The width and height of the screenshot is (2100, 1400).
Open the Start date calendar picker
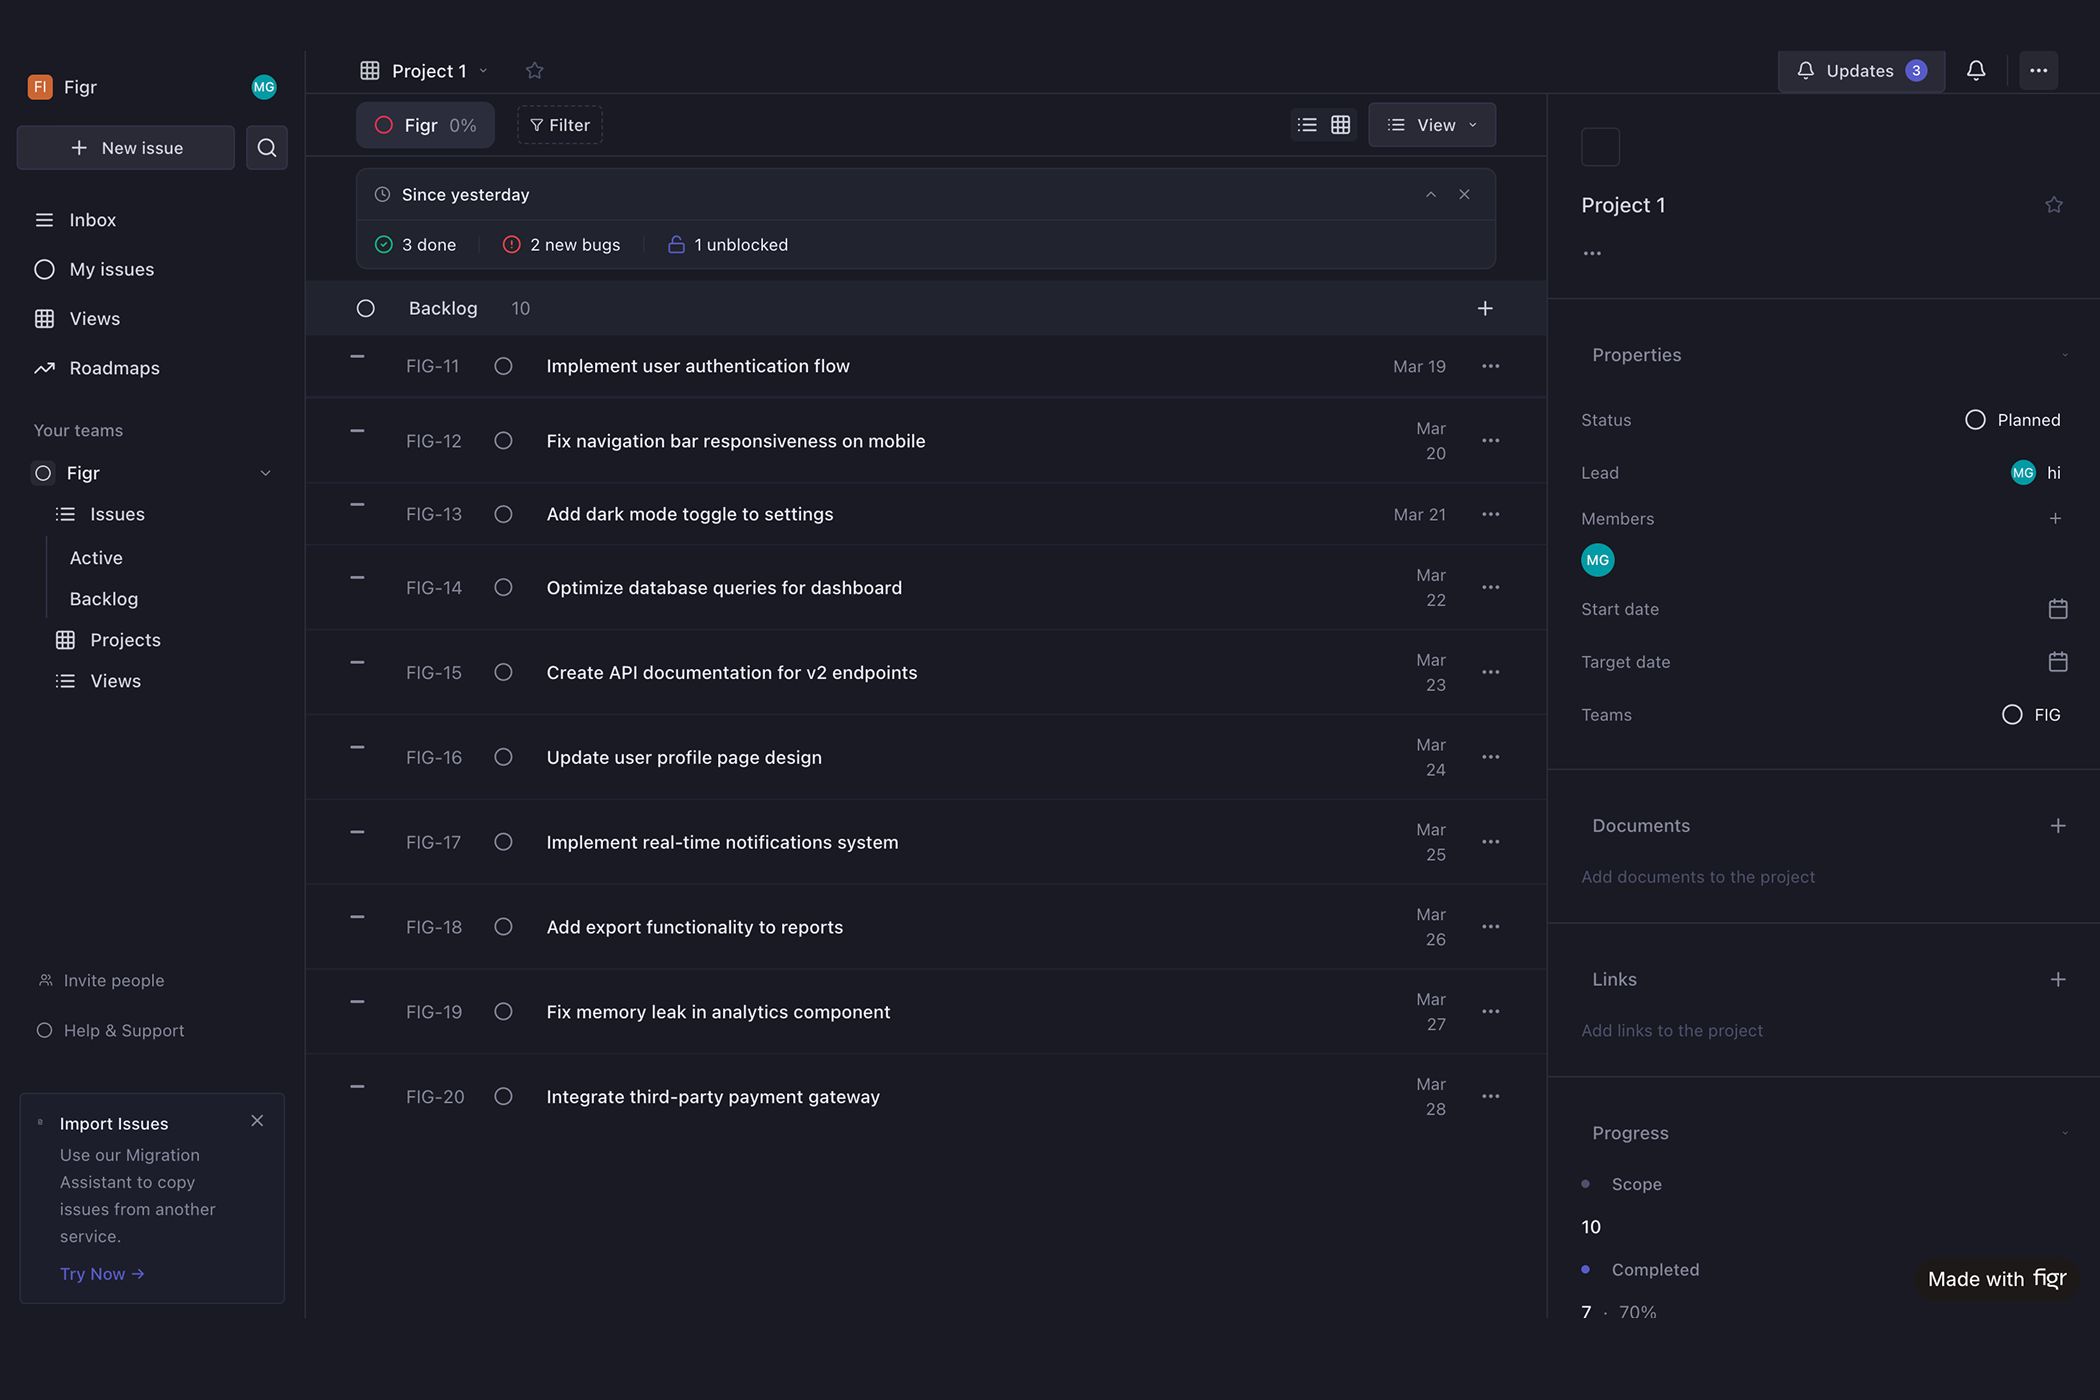point(2057,609)
